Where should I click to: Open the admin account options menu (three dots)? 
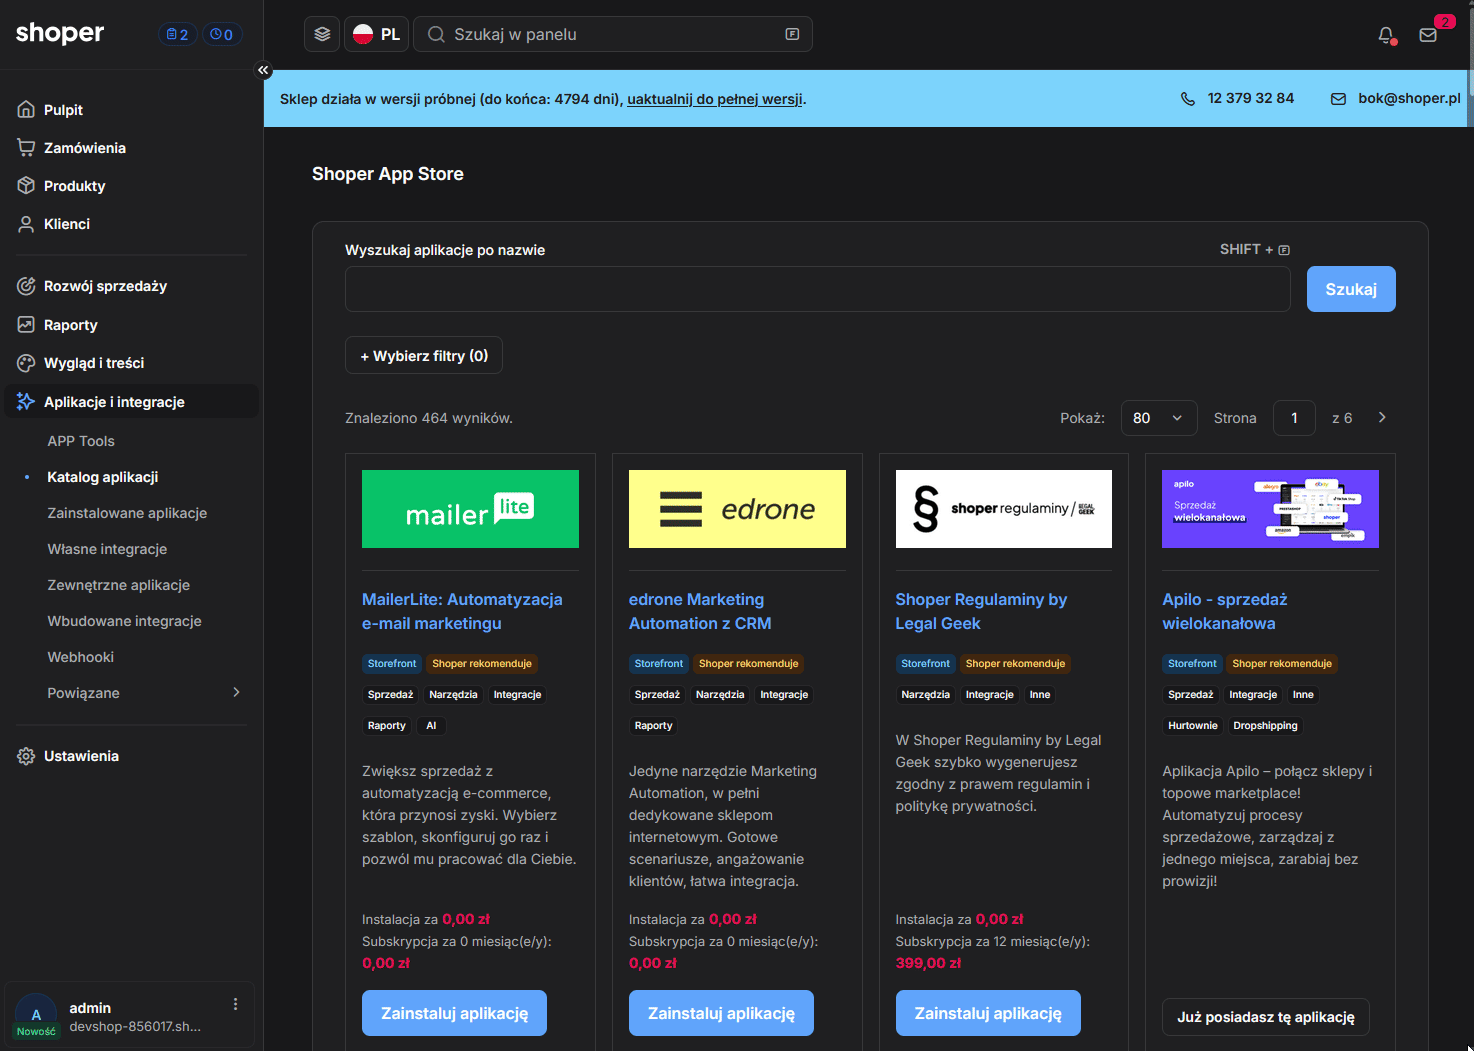pyautogui.click(x=235, y=1004)
